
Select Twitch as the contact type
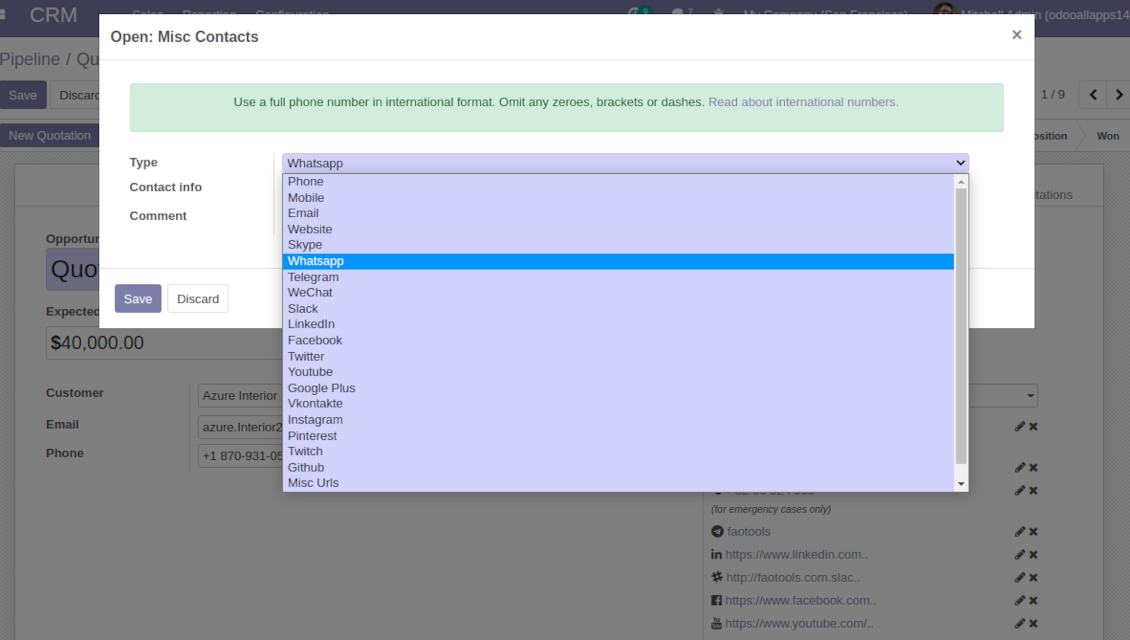point(618,451)
